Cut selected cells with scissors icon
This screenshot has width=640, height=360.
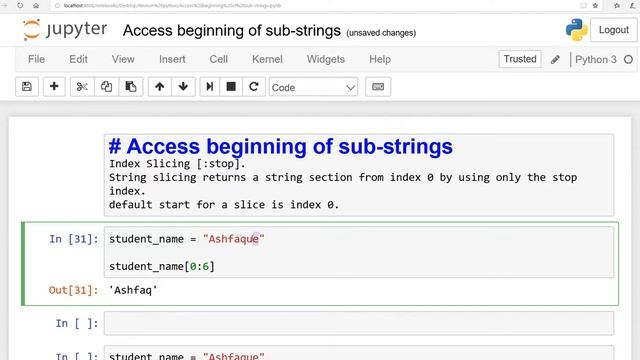tap(82, 87)
